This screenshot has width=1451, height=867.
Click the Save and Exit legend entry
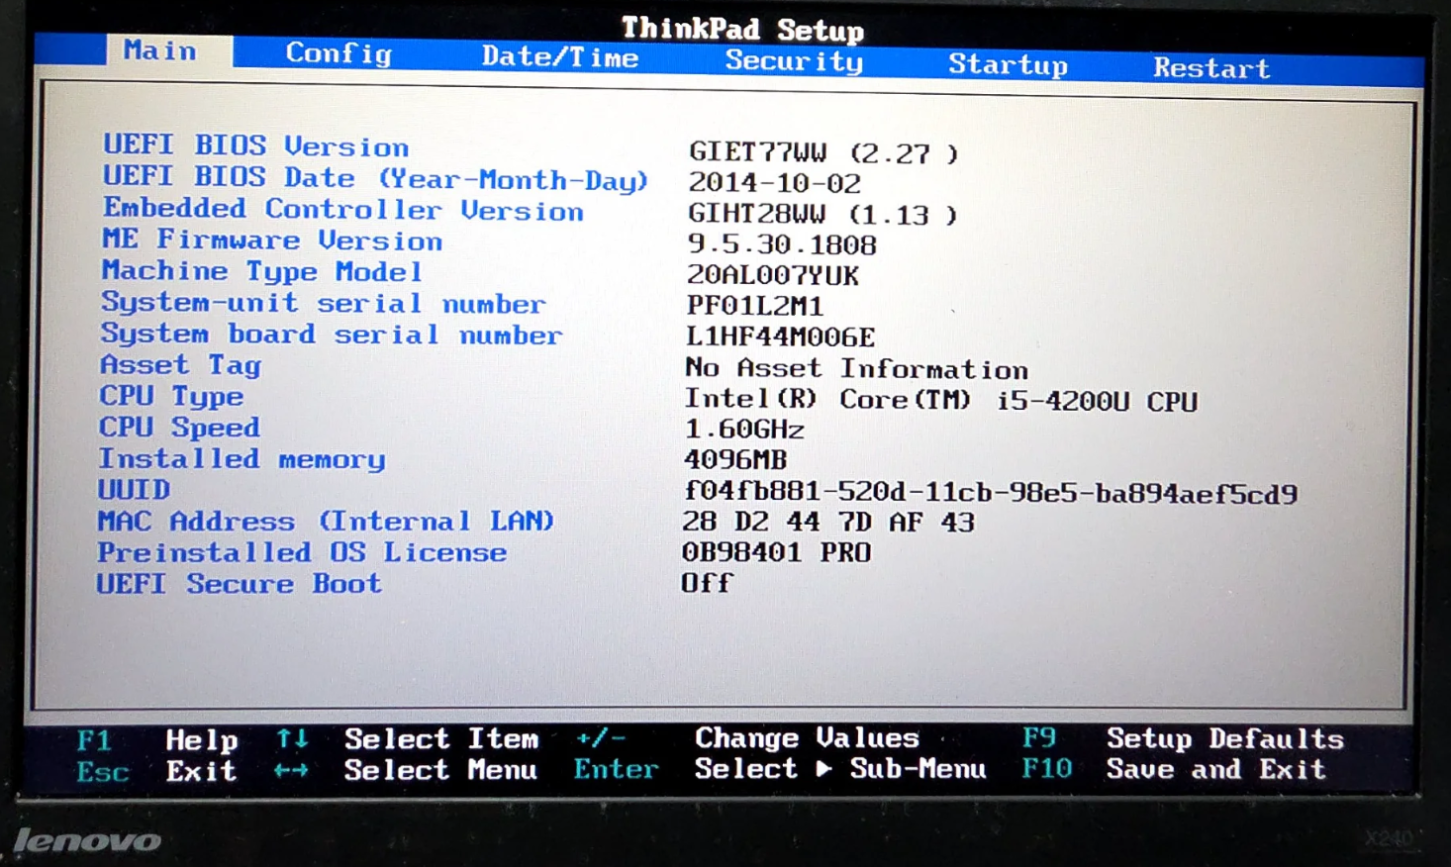click(1216, 769)
